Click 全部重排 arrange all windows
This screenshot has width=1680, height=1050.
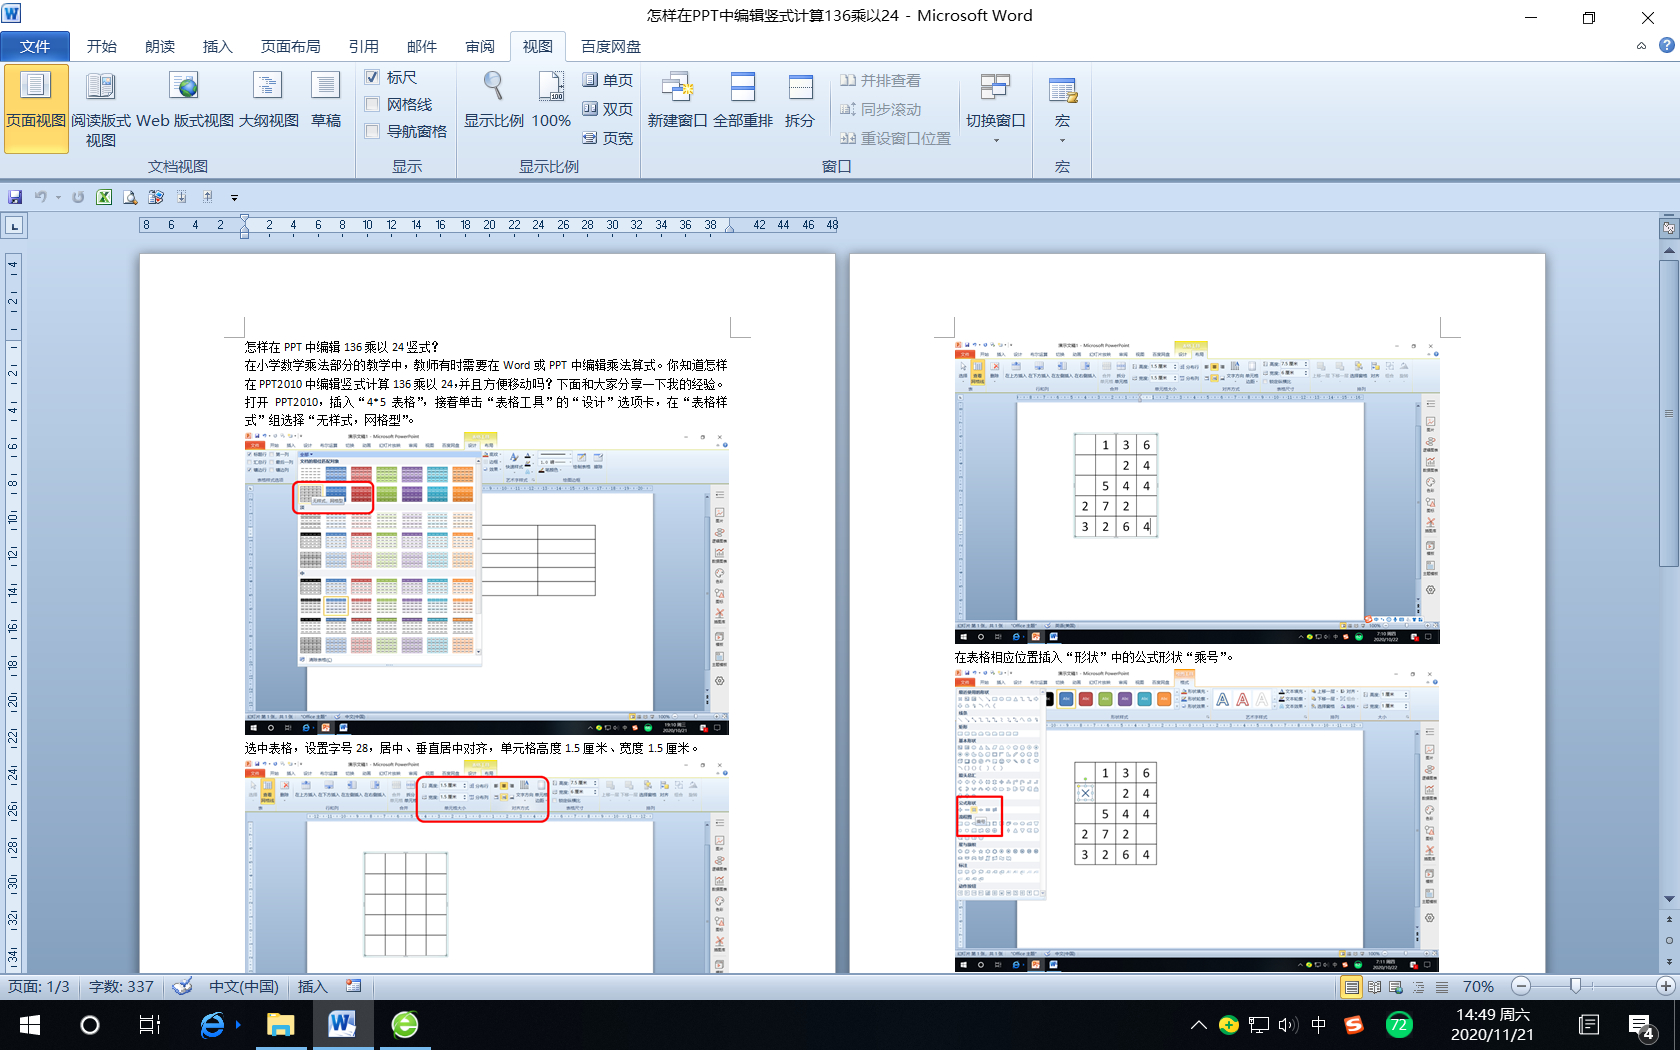743,100
